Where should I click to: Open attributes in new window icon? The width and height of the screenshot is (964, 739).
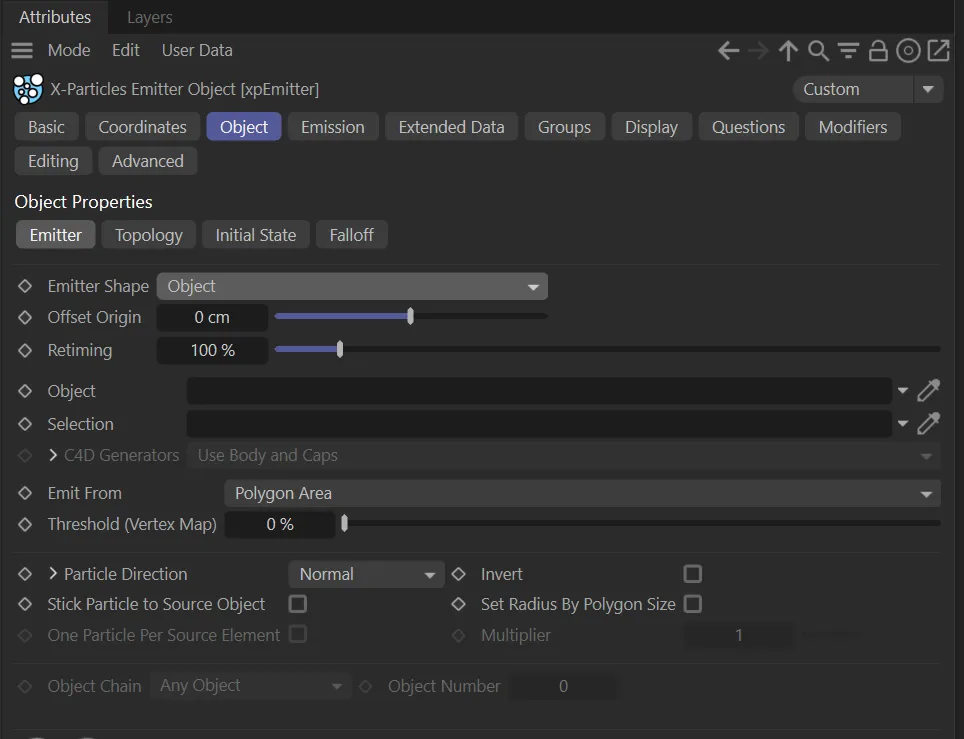[938, 51]
